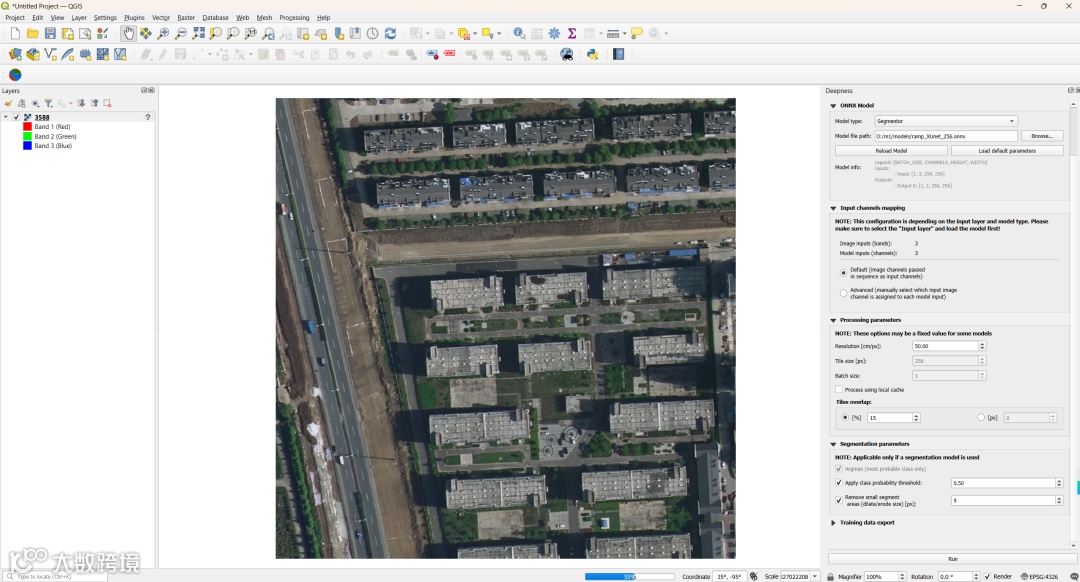Click the class probability threshold 0.50 field
This screenshot has height=582, width=1080.
[x=1007, y=483]
